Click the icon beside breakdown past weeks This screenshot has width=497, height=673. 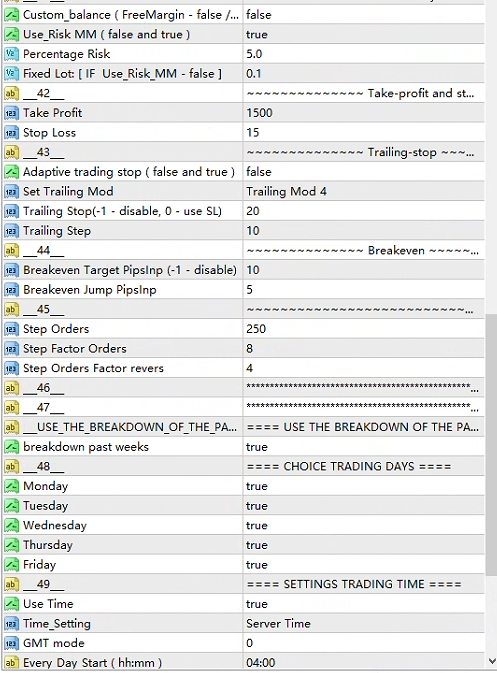[12, 447]
